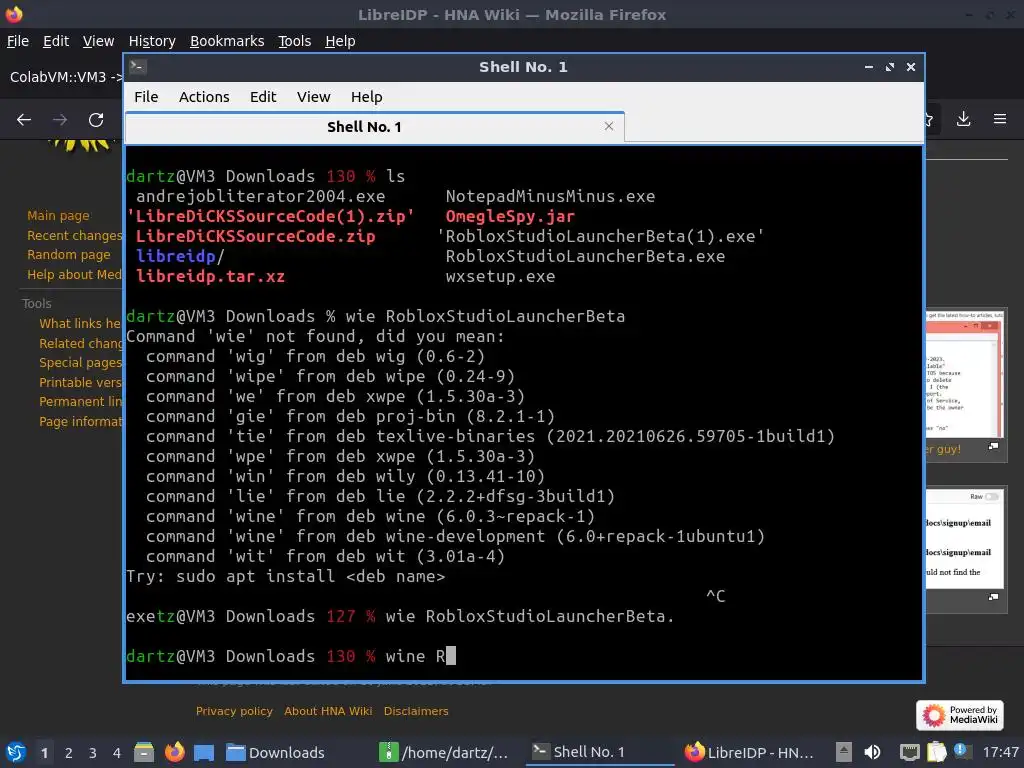Image resolution: width=1024 pixels, height=768 pixels.
Task: Go back in Firefox
Action: click(24, 120)
